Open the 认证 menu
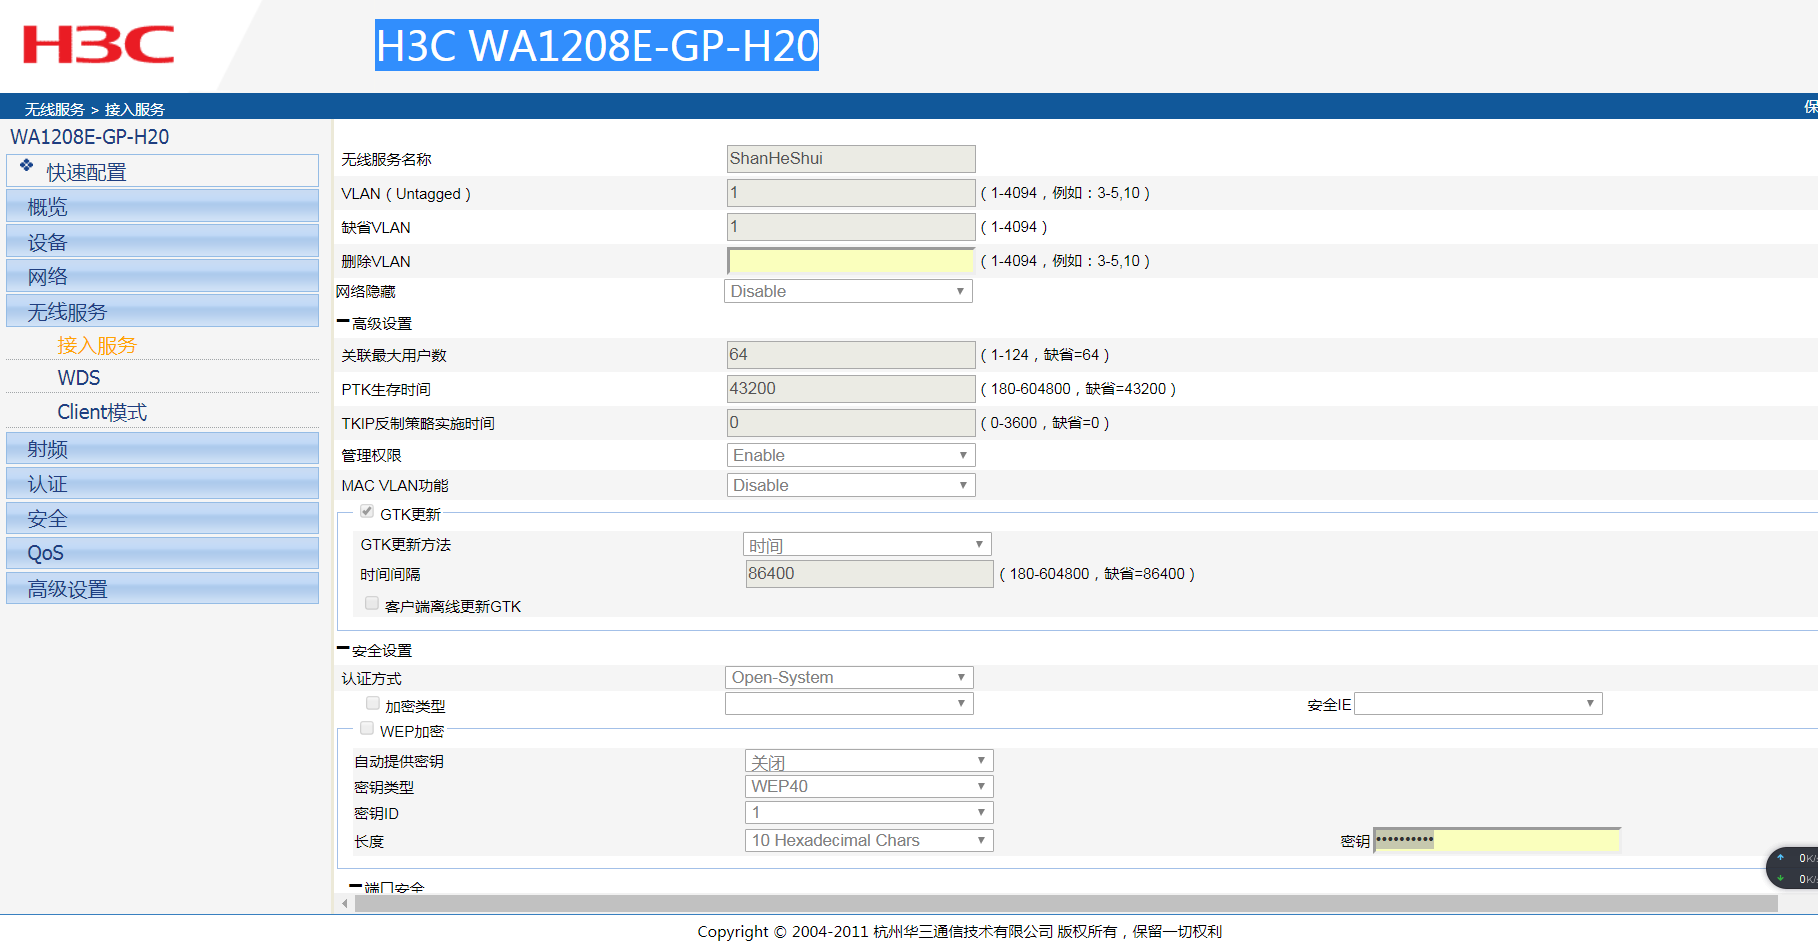 pyautogui.click(x=162, y=483)
